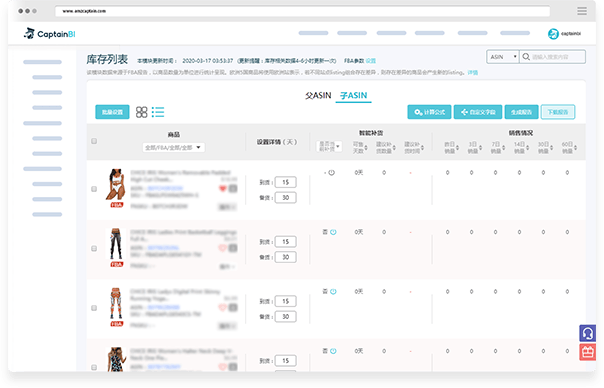Image resolution: width=604 pixels, height=388 pixels.
Task: Click the FBA参数 设置 link
Action: [x=371, y=61]
